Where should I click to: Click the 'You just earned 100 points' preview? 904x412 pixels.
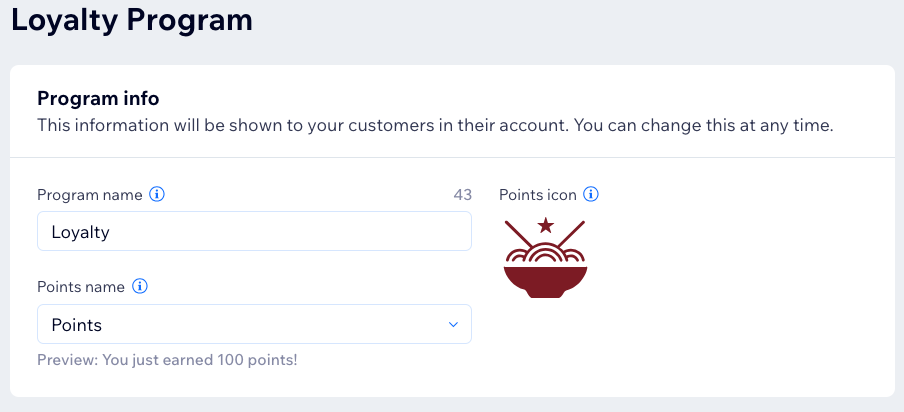tap(167, 361)
